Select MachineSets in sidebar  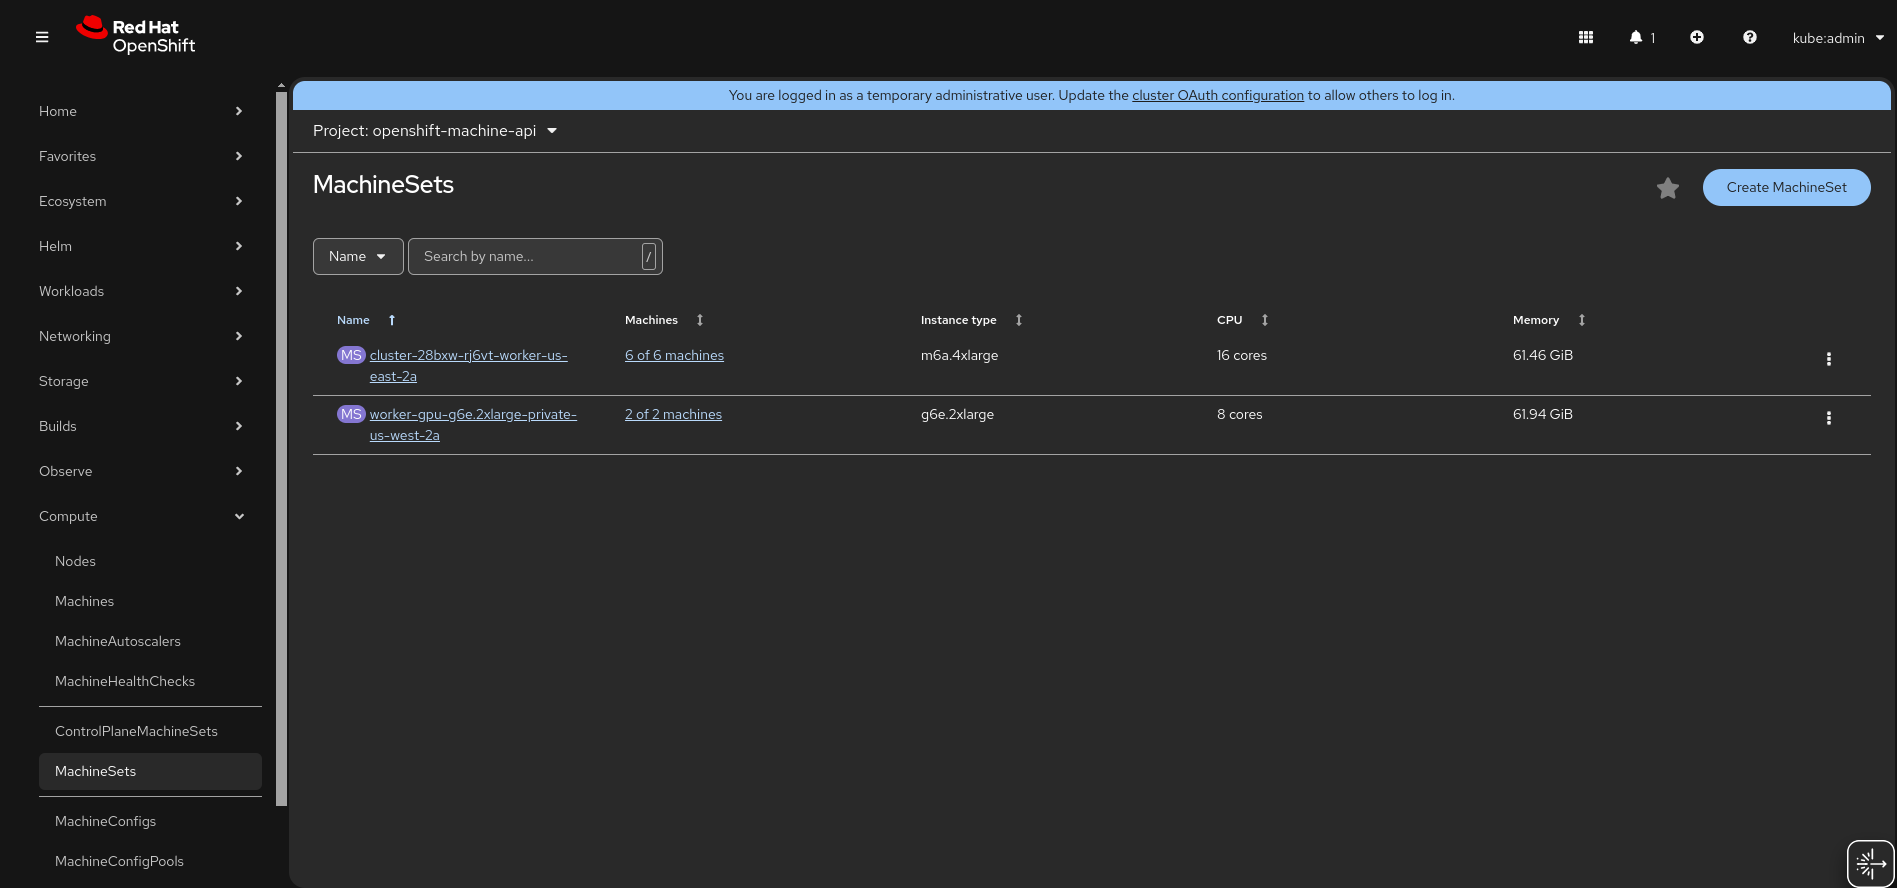150,771
